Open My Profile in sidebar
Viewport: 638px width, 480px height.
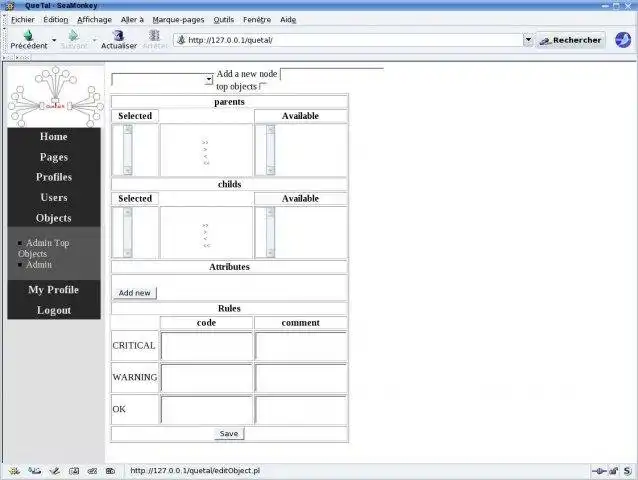pos(54,290)
